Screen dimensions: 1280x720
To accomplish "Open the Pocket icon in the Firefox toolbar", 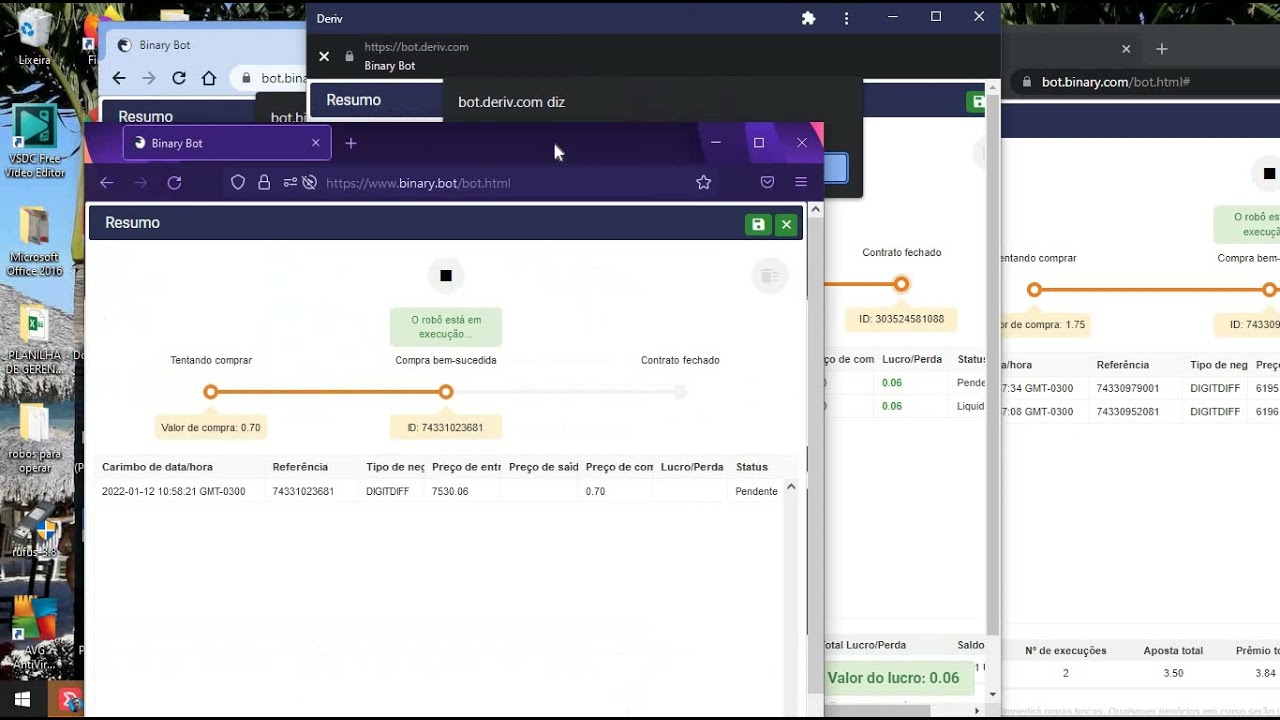I will pyautogui.click(x=767, y=183).
